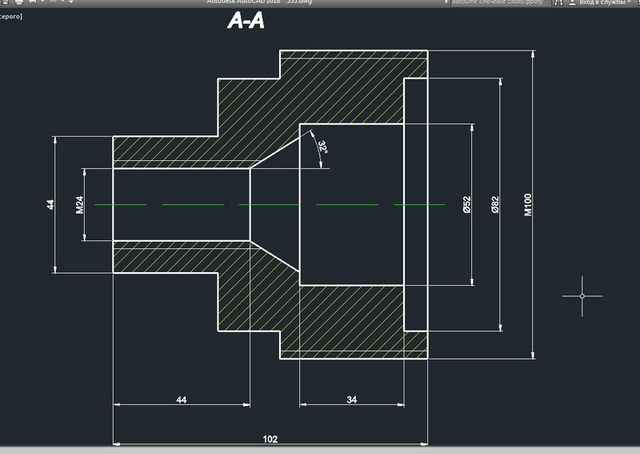Select the vertical 44 dimension text
The height and width of the screenshot is (454, 640).
point(50,205)
